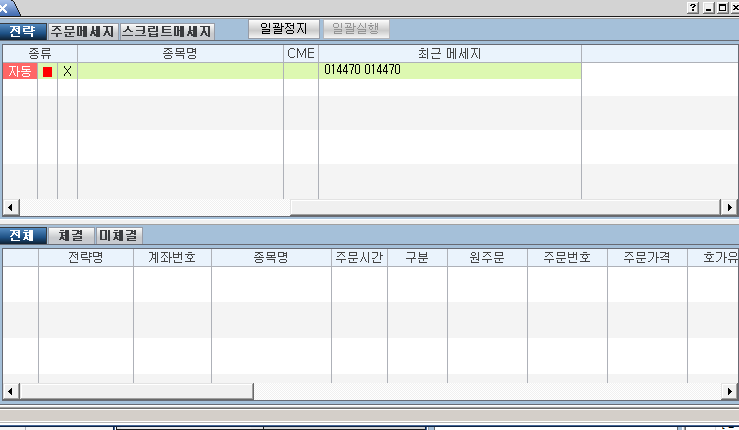Switch to the 주문메세지 tab
Screen dimensions: 739x430
(x=83, y=31)
